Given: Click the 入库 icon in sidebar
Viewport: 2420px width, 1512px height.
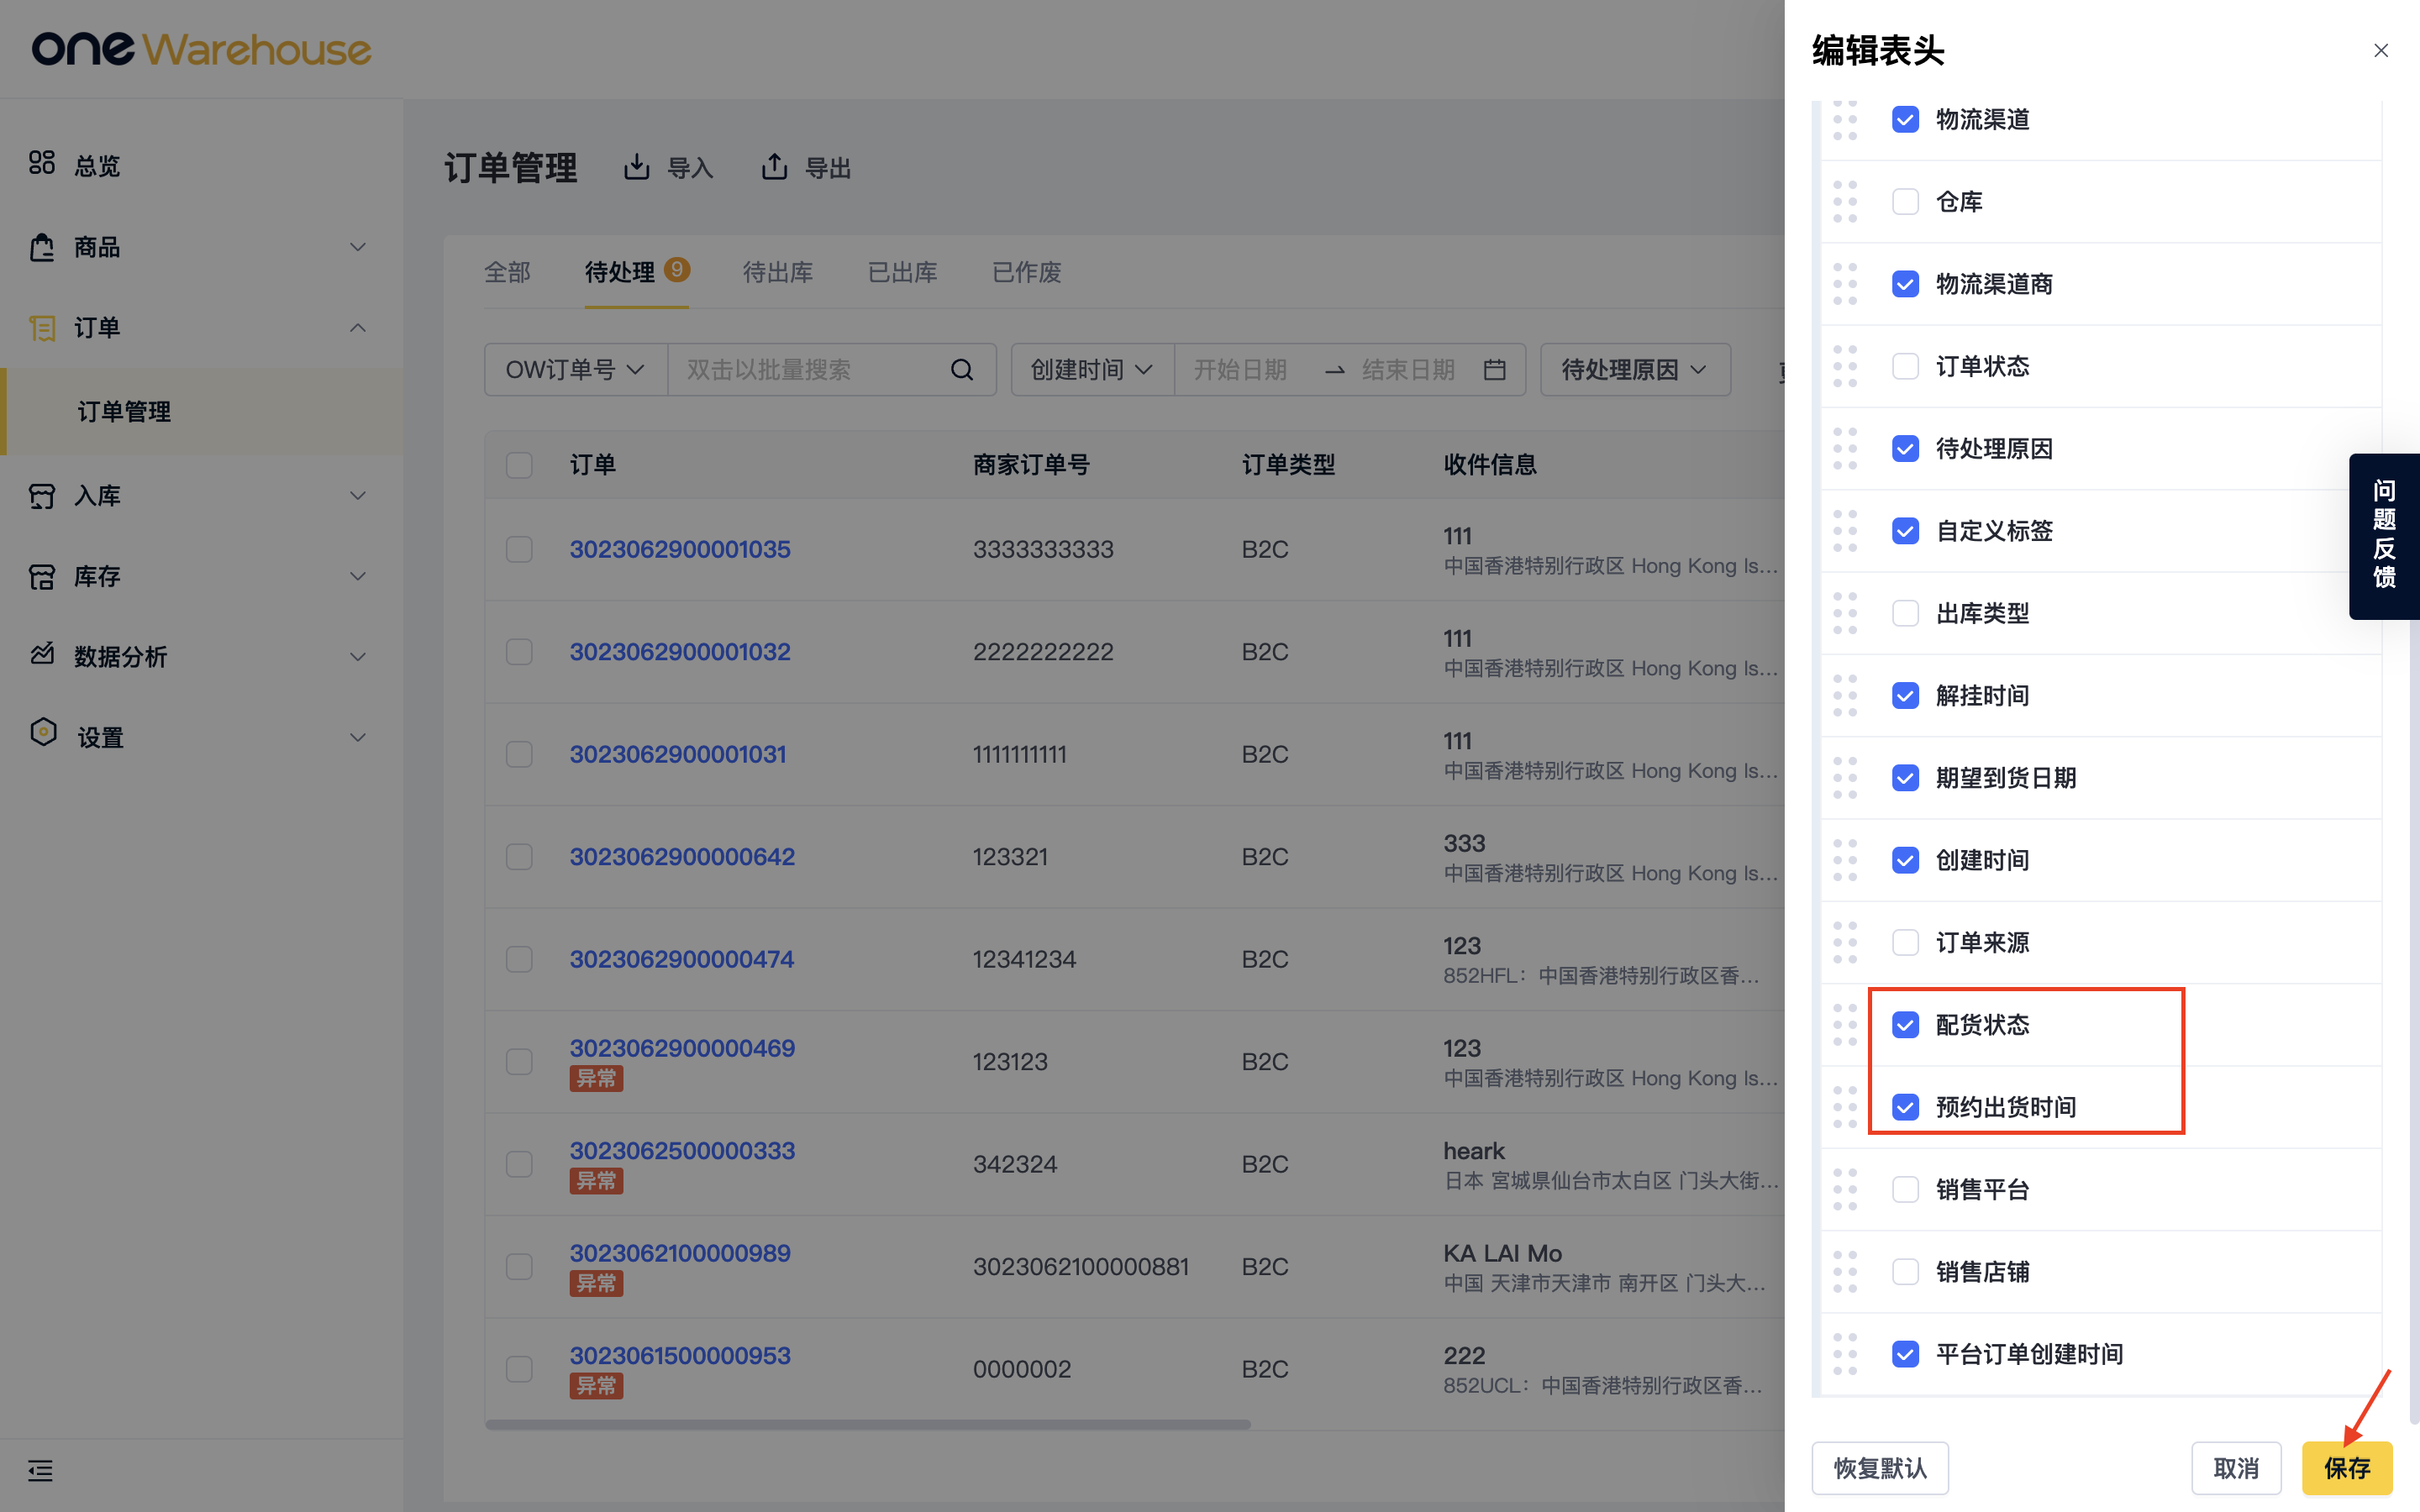Looking at the screenshot, I should coord(42,495).
